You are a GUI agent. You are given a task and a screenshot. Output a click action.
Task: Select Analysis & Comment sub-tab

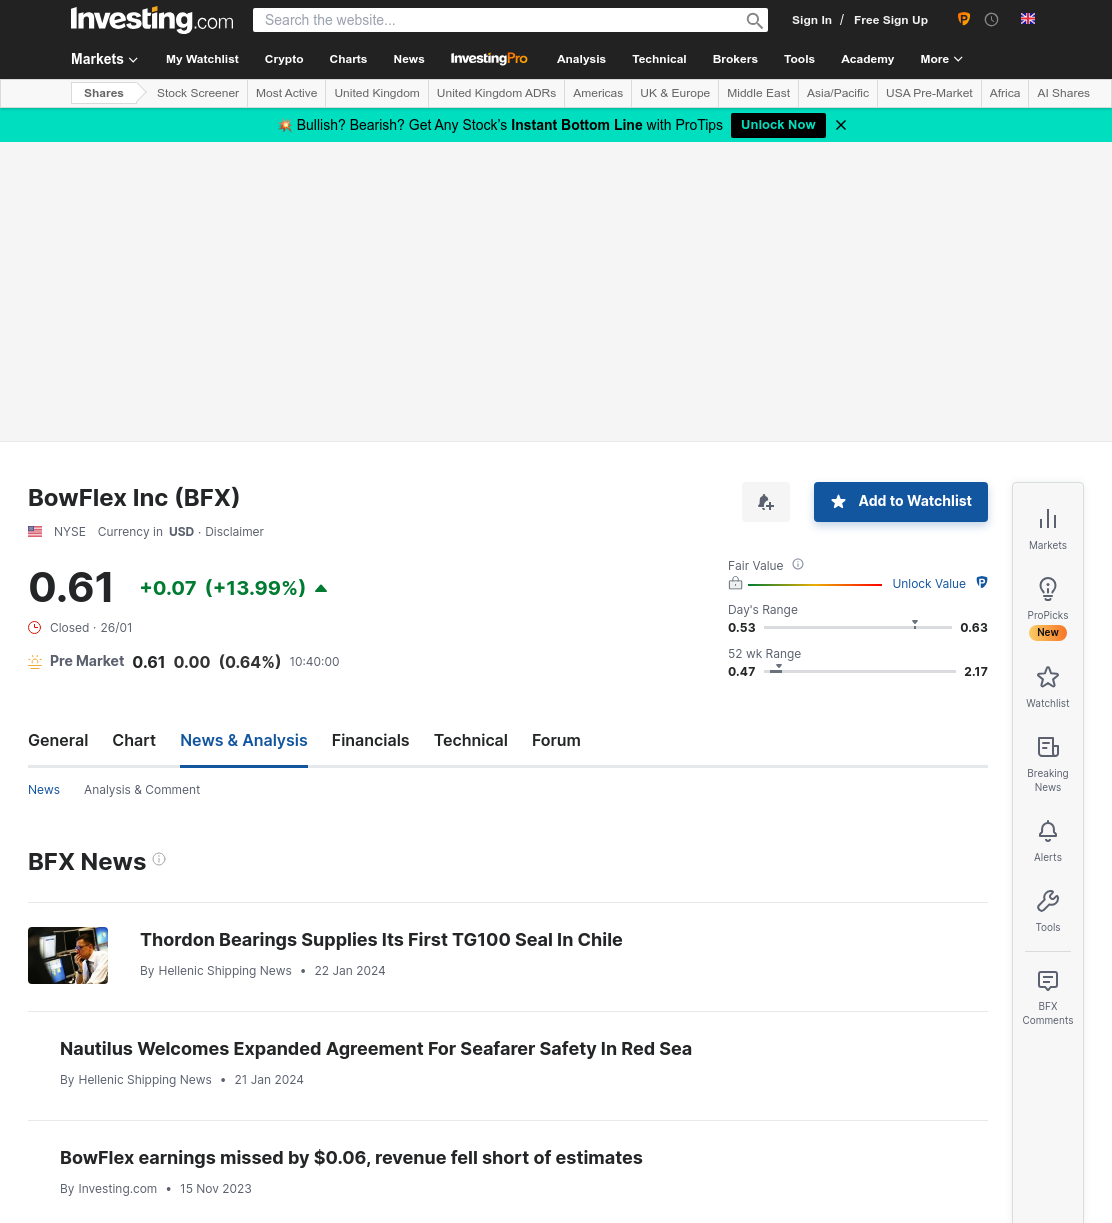142,790
